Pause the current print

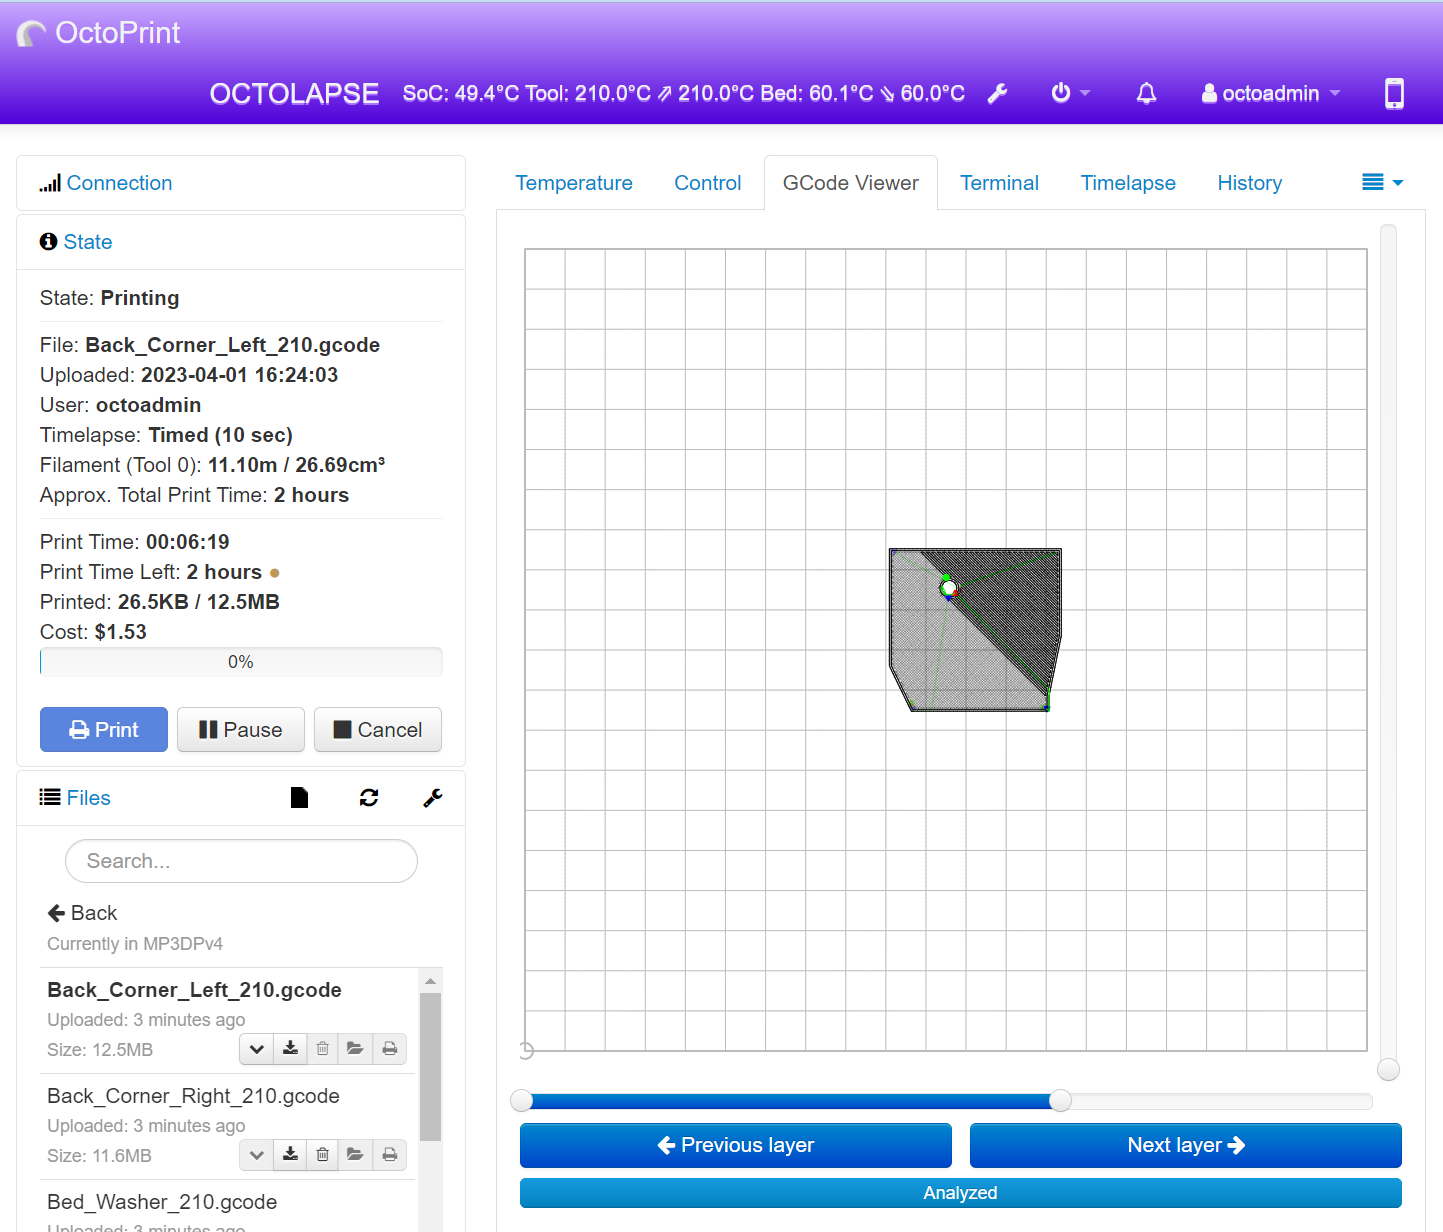(241, 730)
